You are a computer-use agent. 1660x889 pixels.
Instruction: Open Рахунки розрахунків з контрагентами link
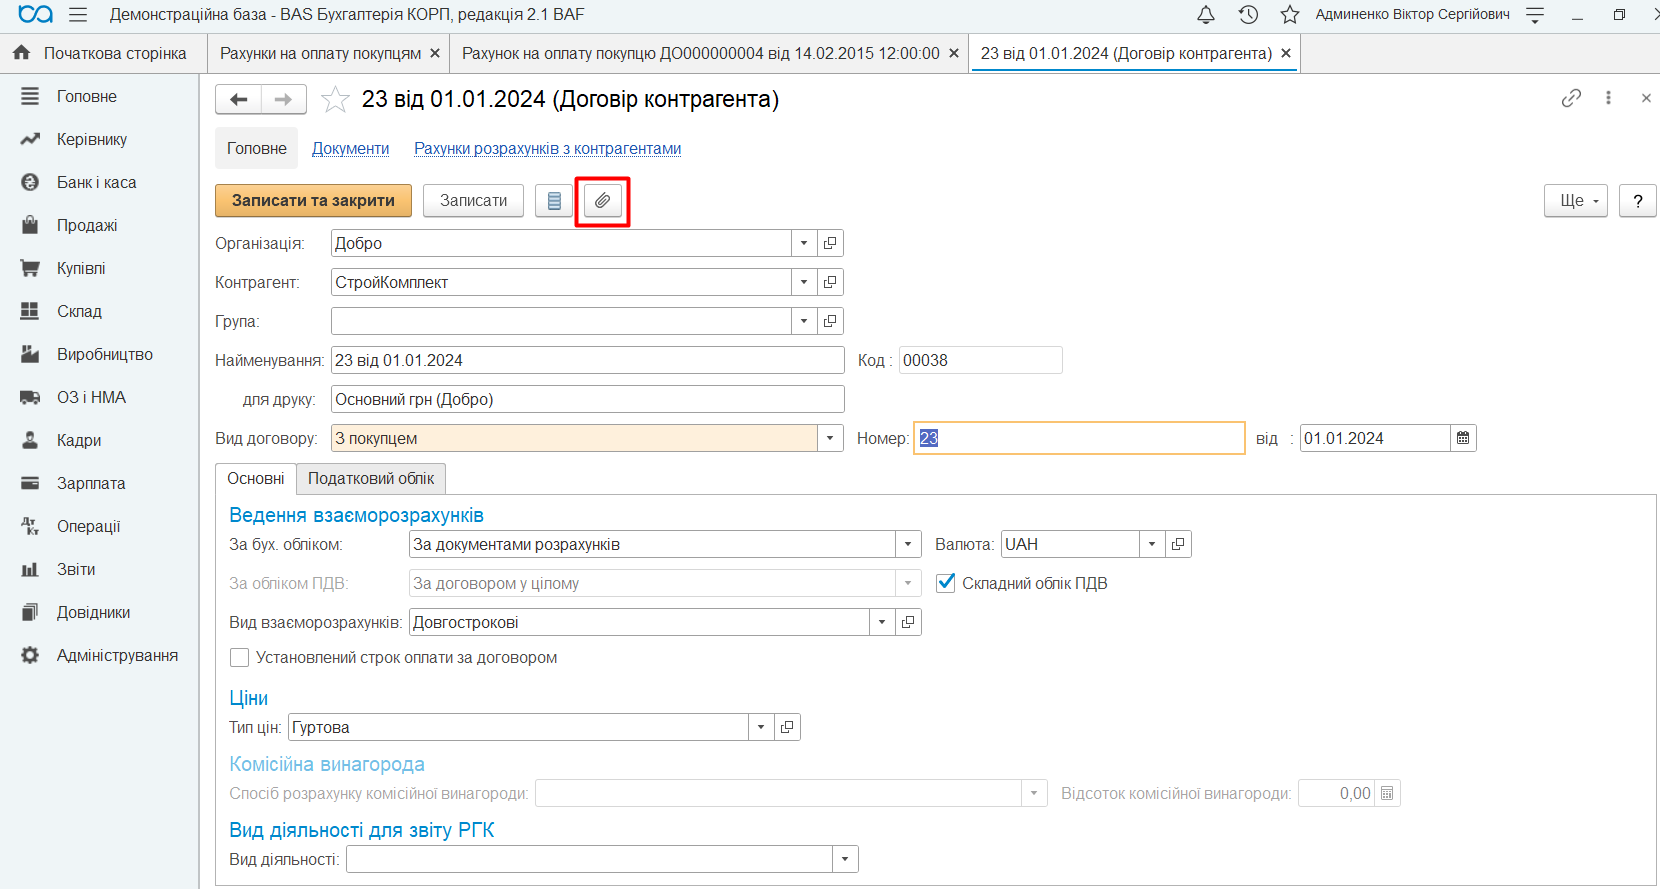(x=547, y=148)
